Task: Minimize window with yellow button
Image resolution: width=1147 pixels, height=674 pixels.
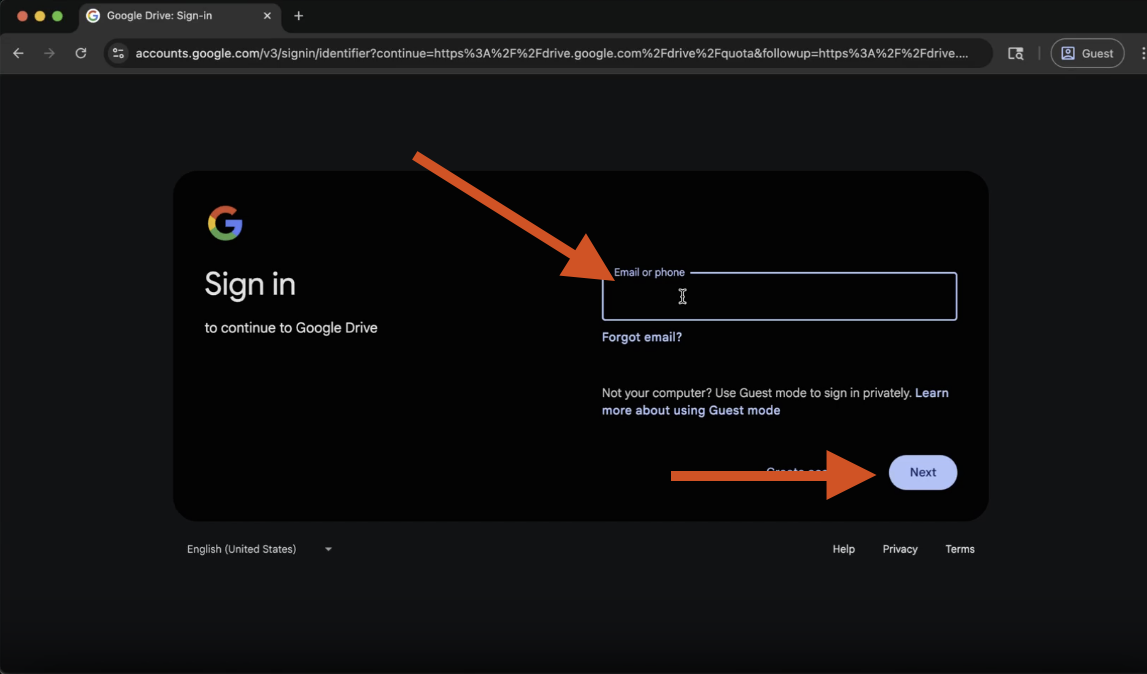Action: (x=40, y=16)
